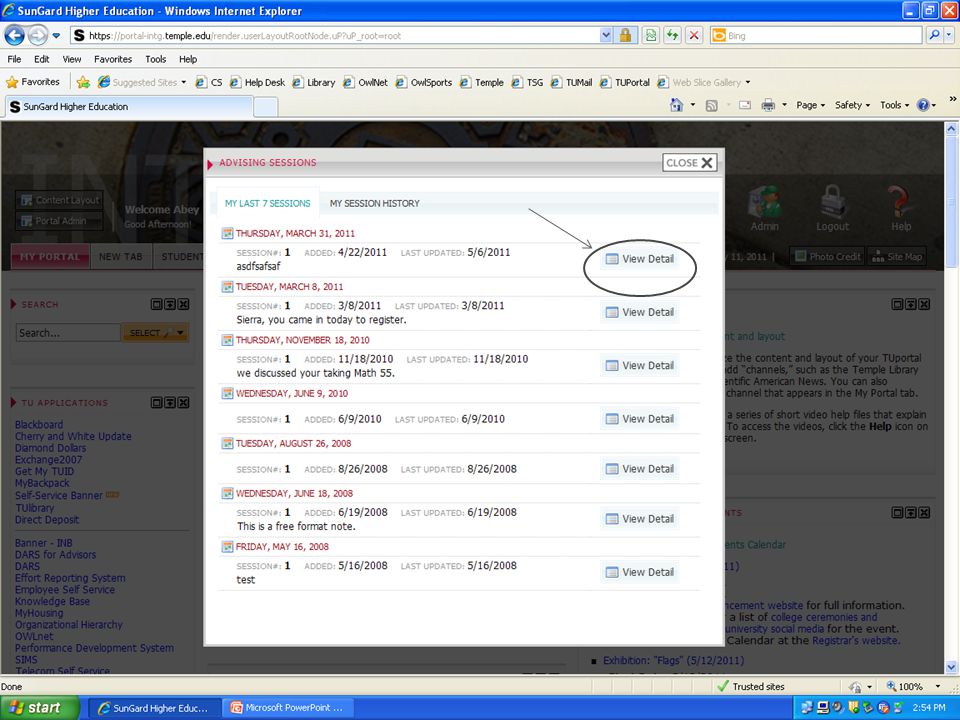
Task: Click calendar icon beside Tuesday, August 26, 2008
Action: pos(227,443)
